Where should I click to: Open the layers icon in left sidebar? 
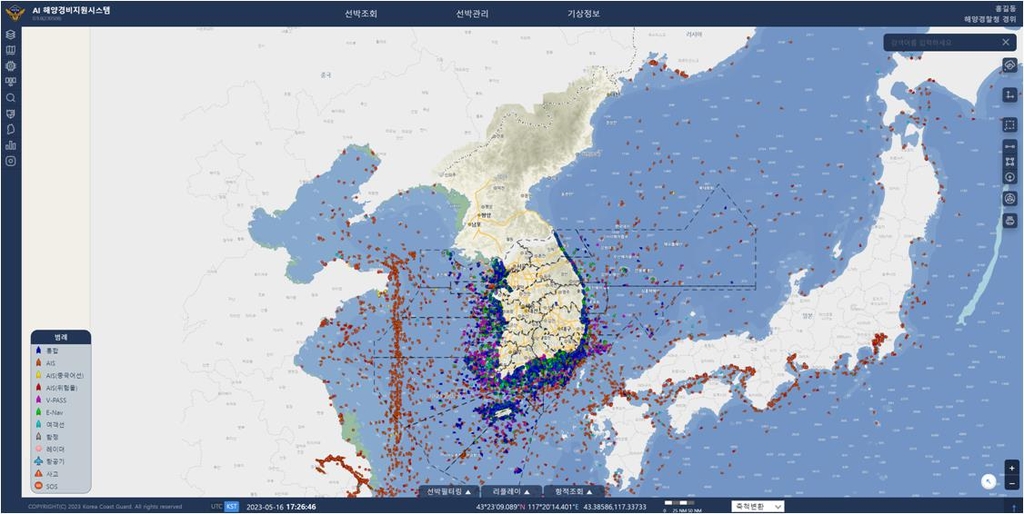click(x=11, y=34)
